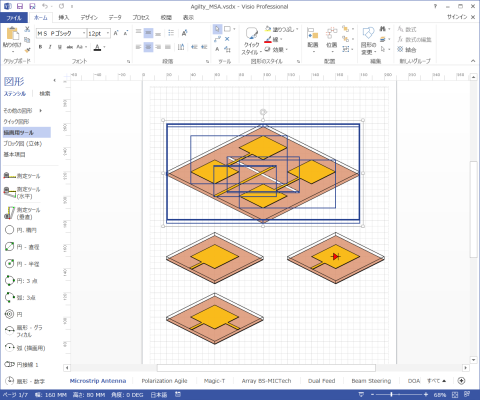Select the Block Diagram (3D) stencil
Screen dimensions: 480x400
tap(23, 144)
